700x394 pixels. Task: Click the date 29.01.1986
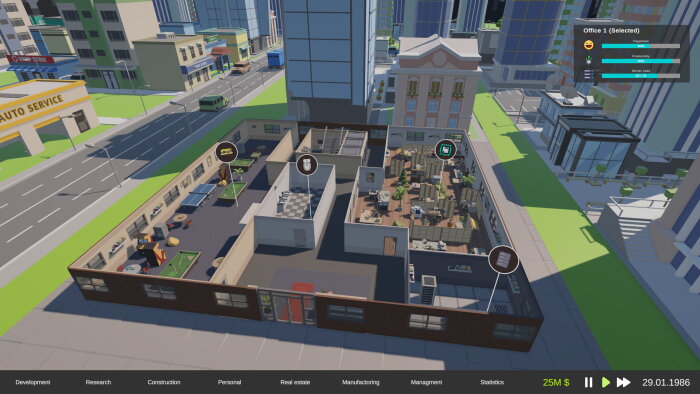[666, 382]
